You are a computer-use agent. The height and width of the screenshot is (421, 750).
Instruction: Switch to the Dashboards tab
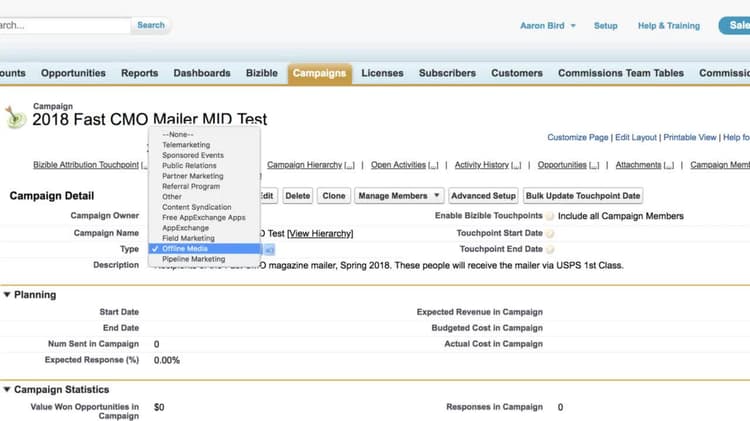202,73
